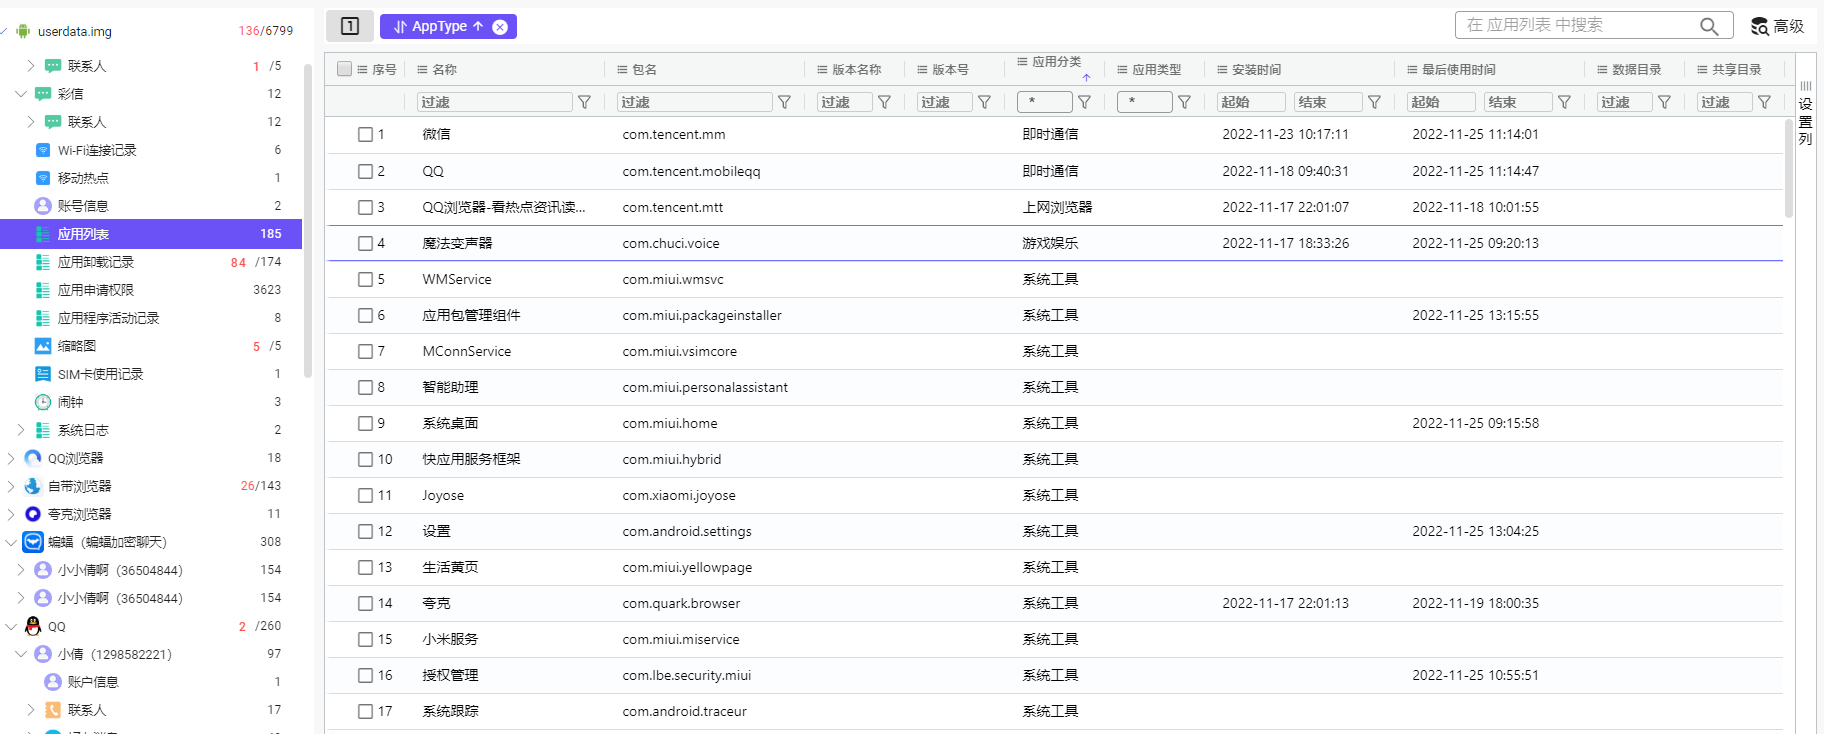Image resolution: width=1824 pixels, height=734 pixels.
Task: Check the checkbox for row QQ
Action: (366, 171)
